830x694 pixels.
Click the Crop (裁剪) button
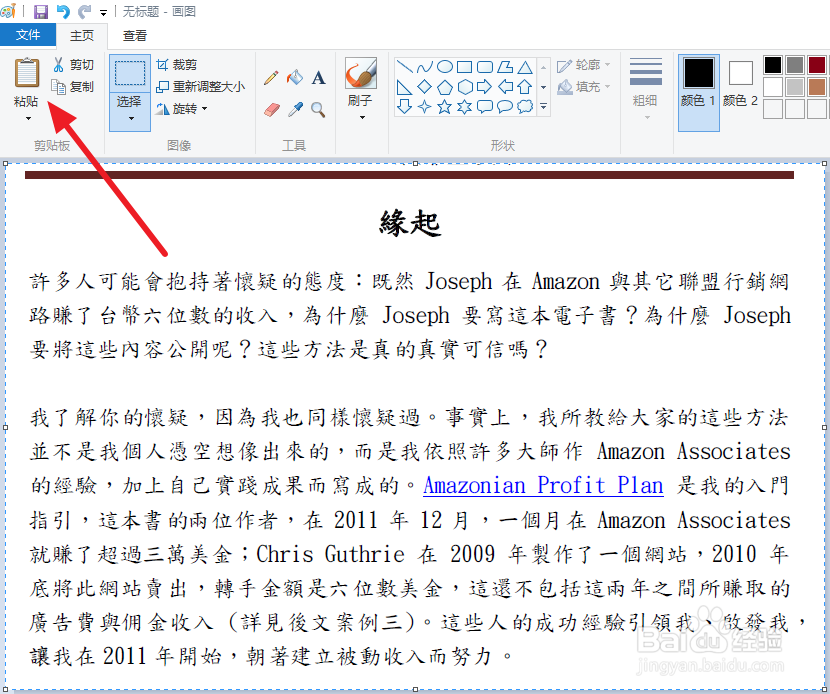[x=177, y=65]
